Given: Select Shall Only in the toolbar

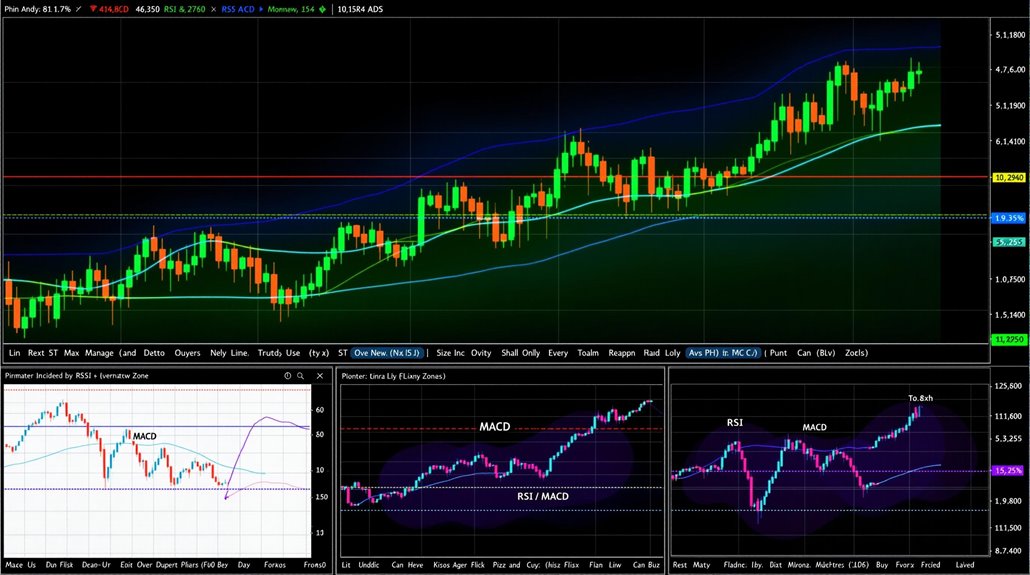Looking at the screenshot, I should click(520, 353).
